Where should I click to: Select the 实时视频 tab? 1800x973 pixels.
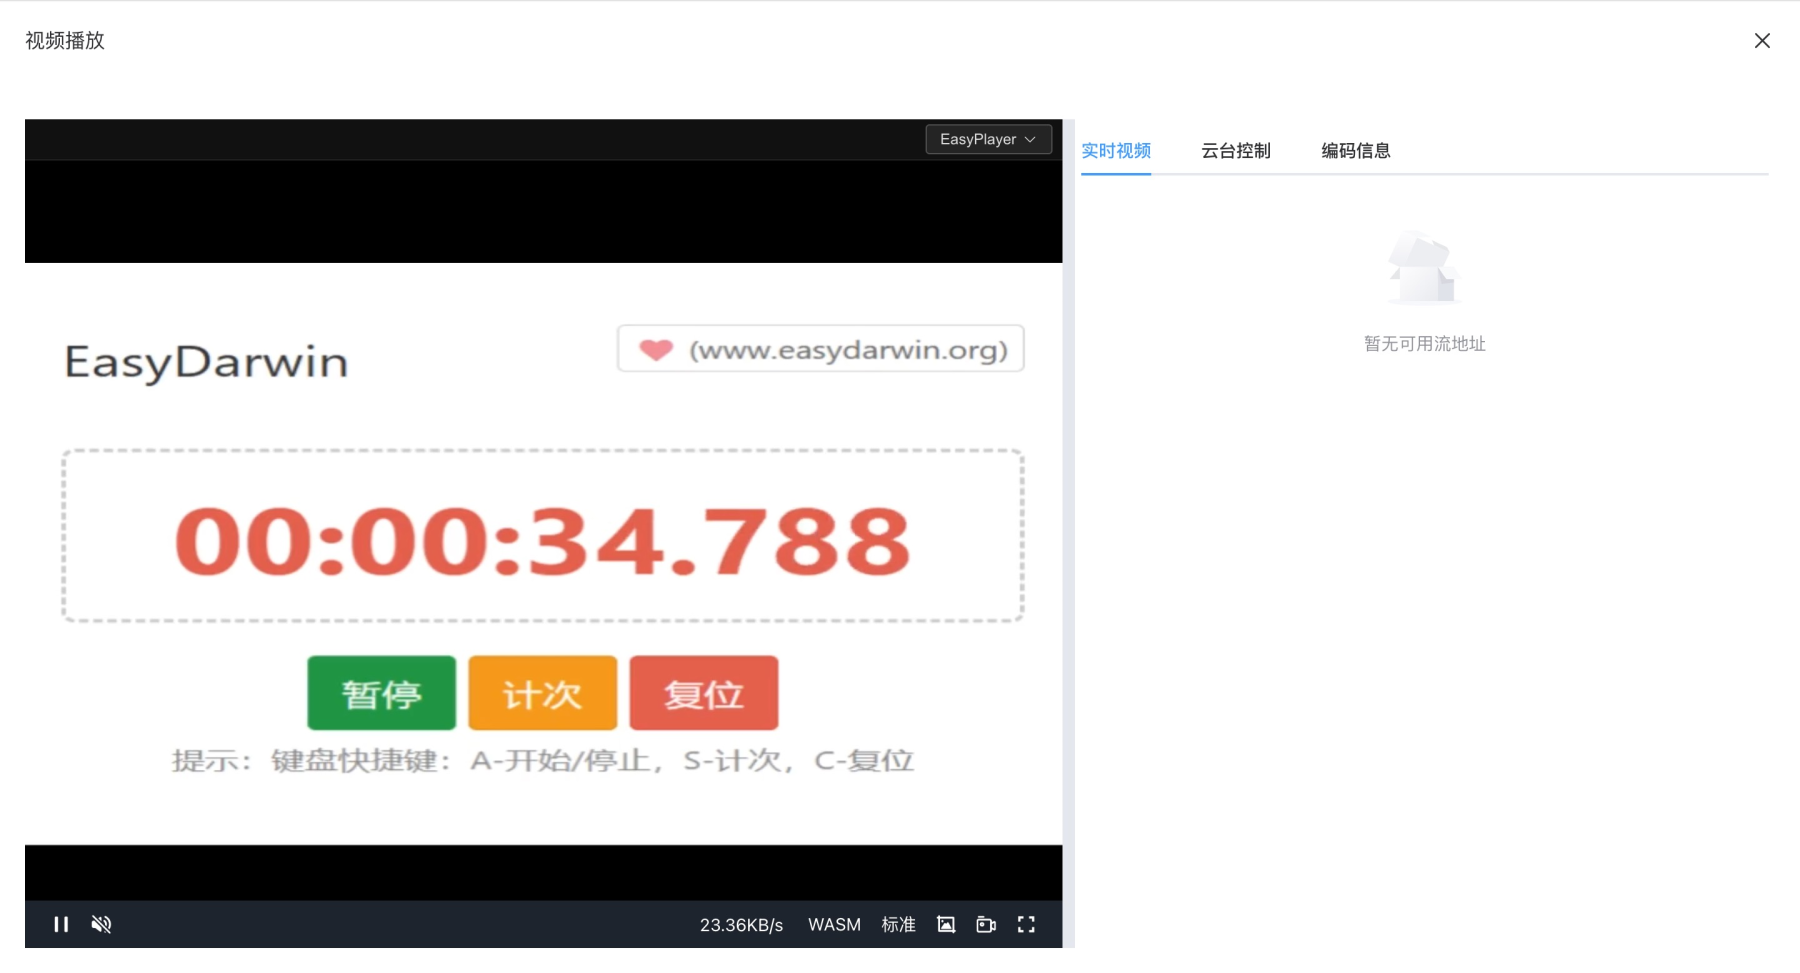(x=1116, y=151)
